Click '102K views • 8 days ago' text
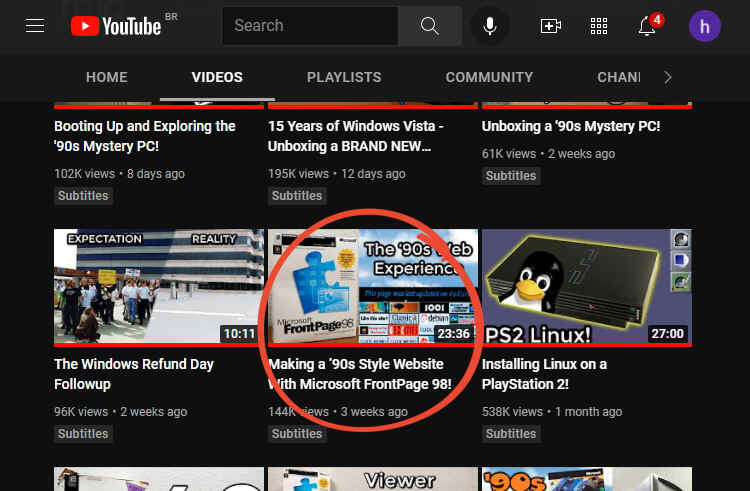 pyautogui.click(x=119, y=174)
